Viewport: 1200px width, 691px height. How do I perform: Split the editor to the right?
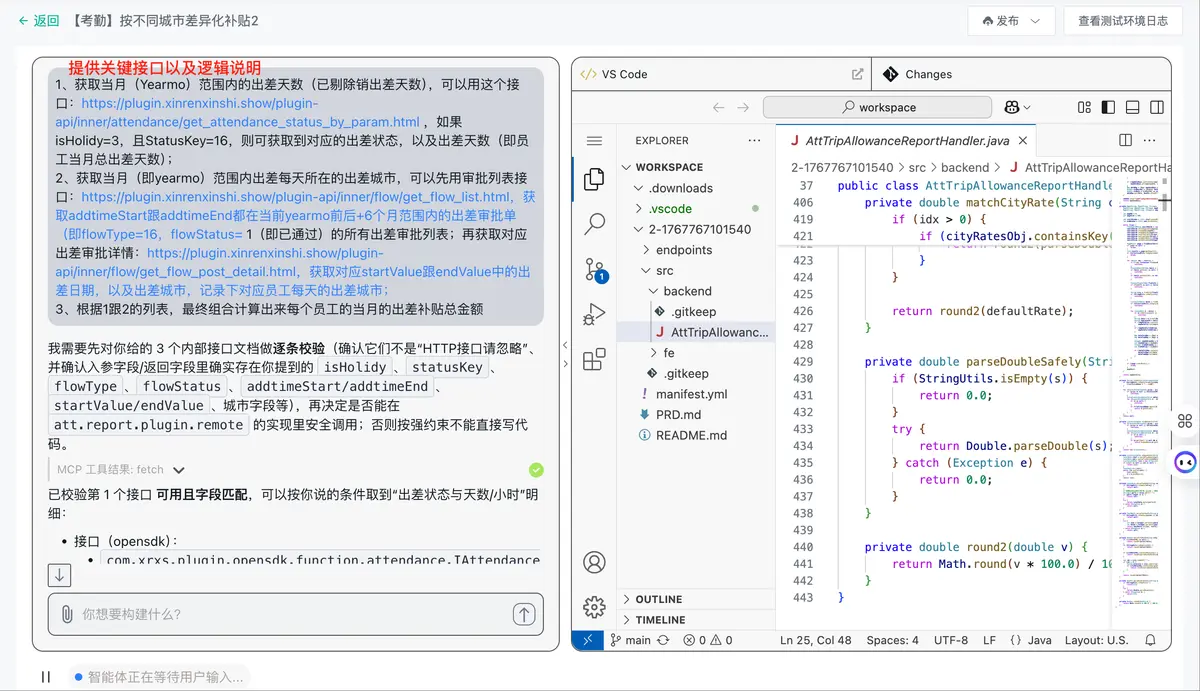[1126, 141]
